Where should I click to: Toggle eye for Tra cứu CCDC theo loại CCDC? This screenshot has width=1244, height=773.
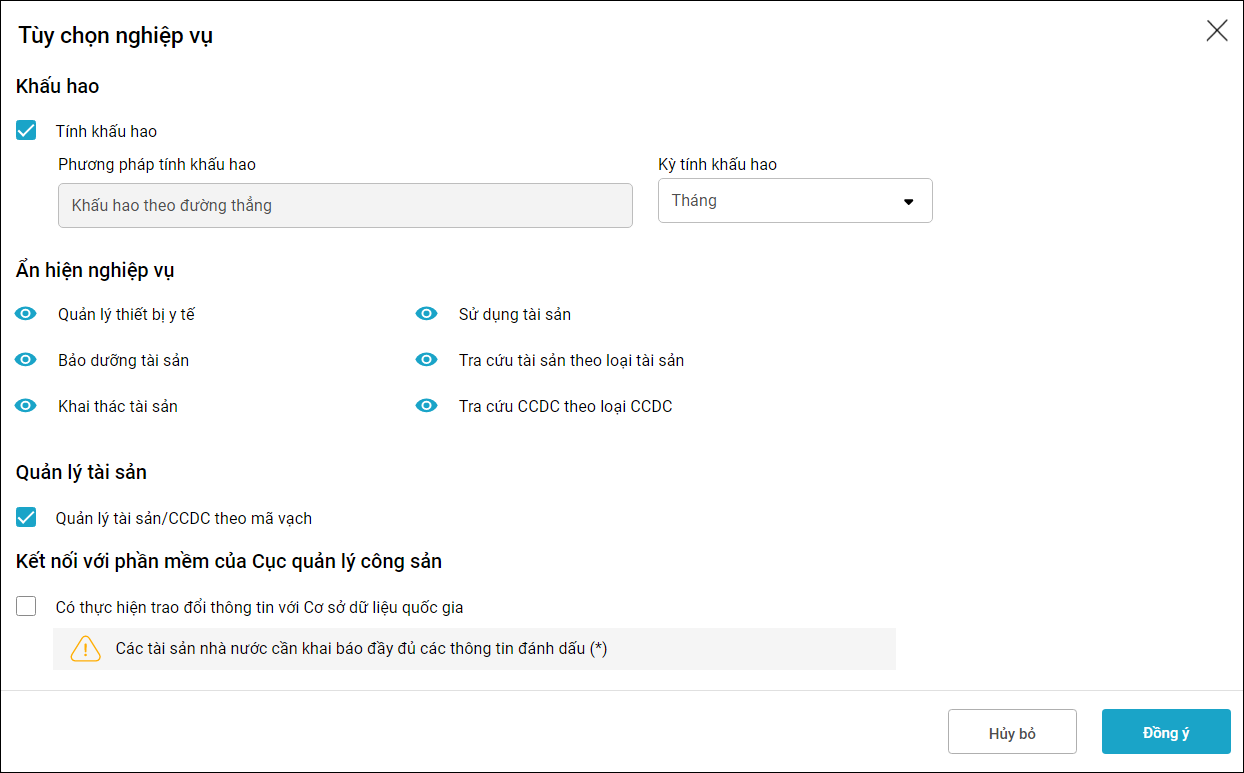tap(427, 406)
